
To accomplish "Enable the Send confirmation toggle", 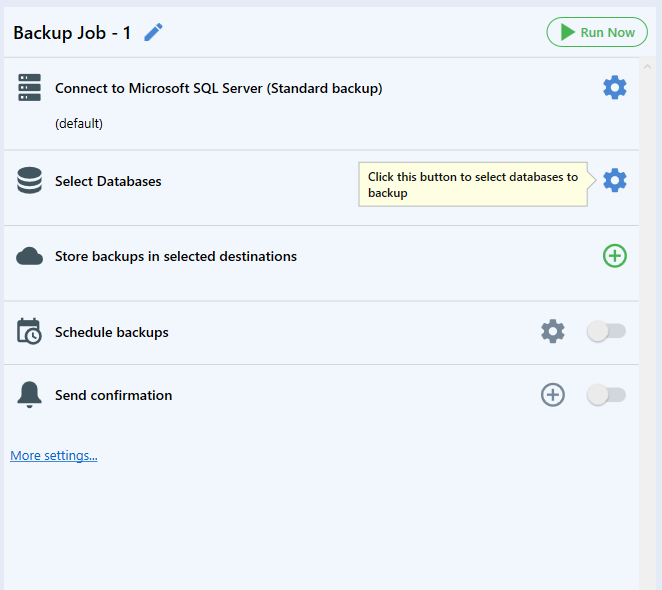I will (x=606, y=395).
